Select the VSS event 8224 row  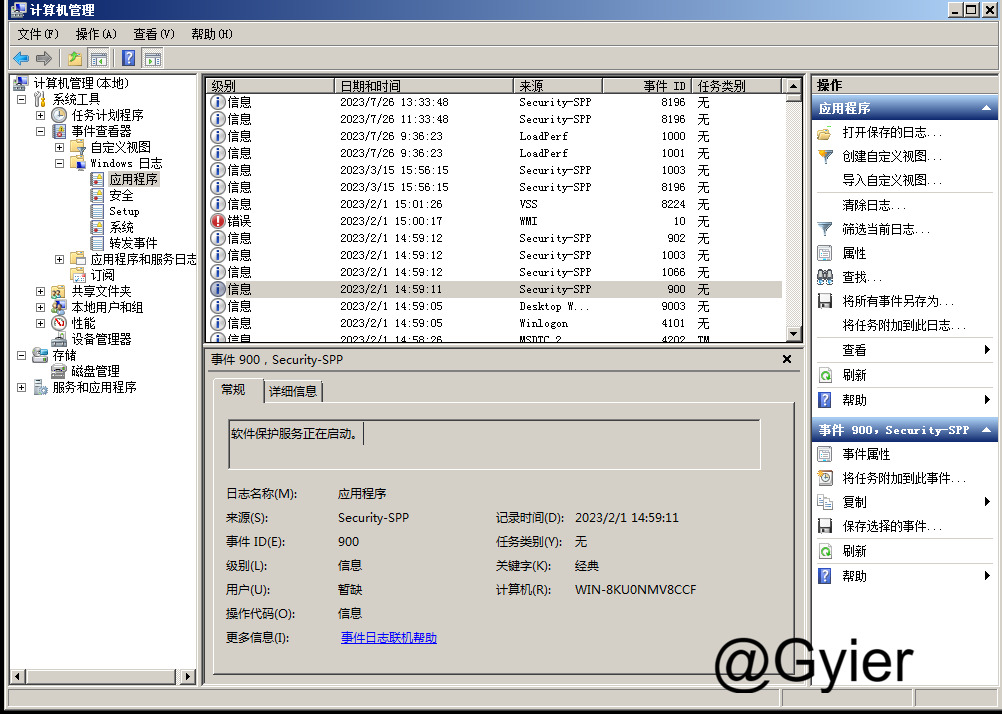pos(495,204)
